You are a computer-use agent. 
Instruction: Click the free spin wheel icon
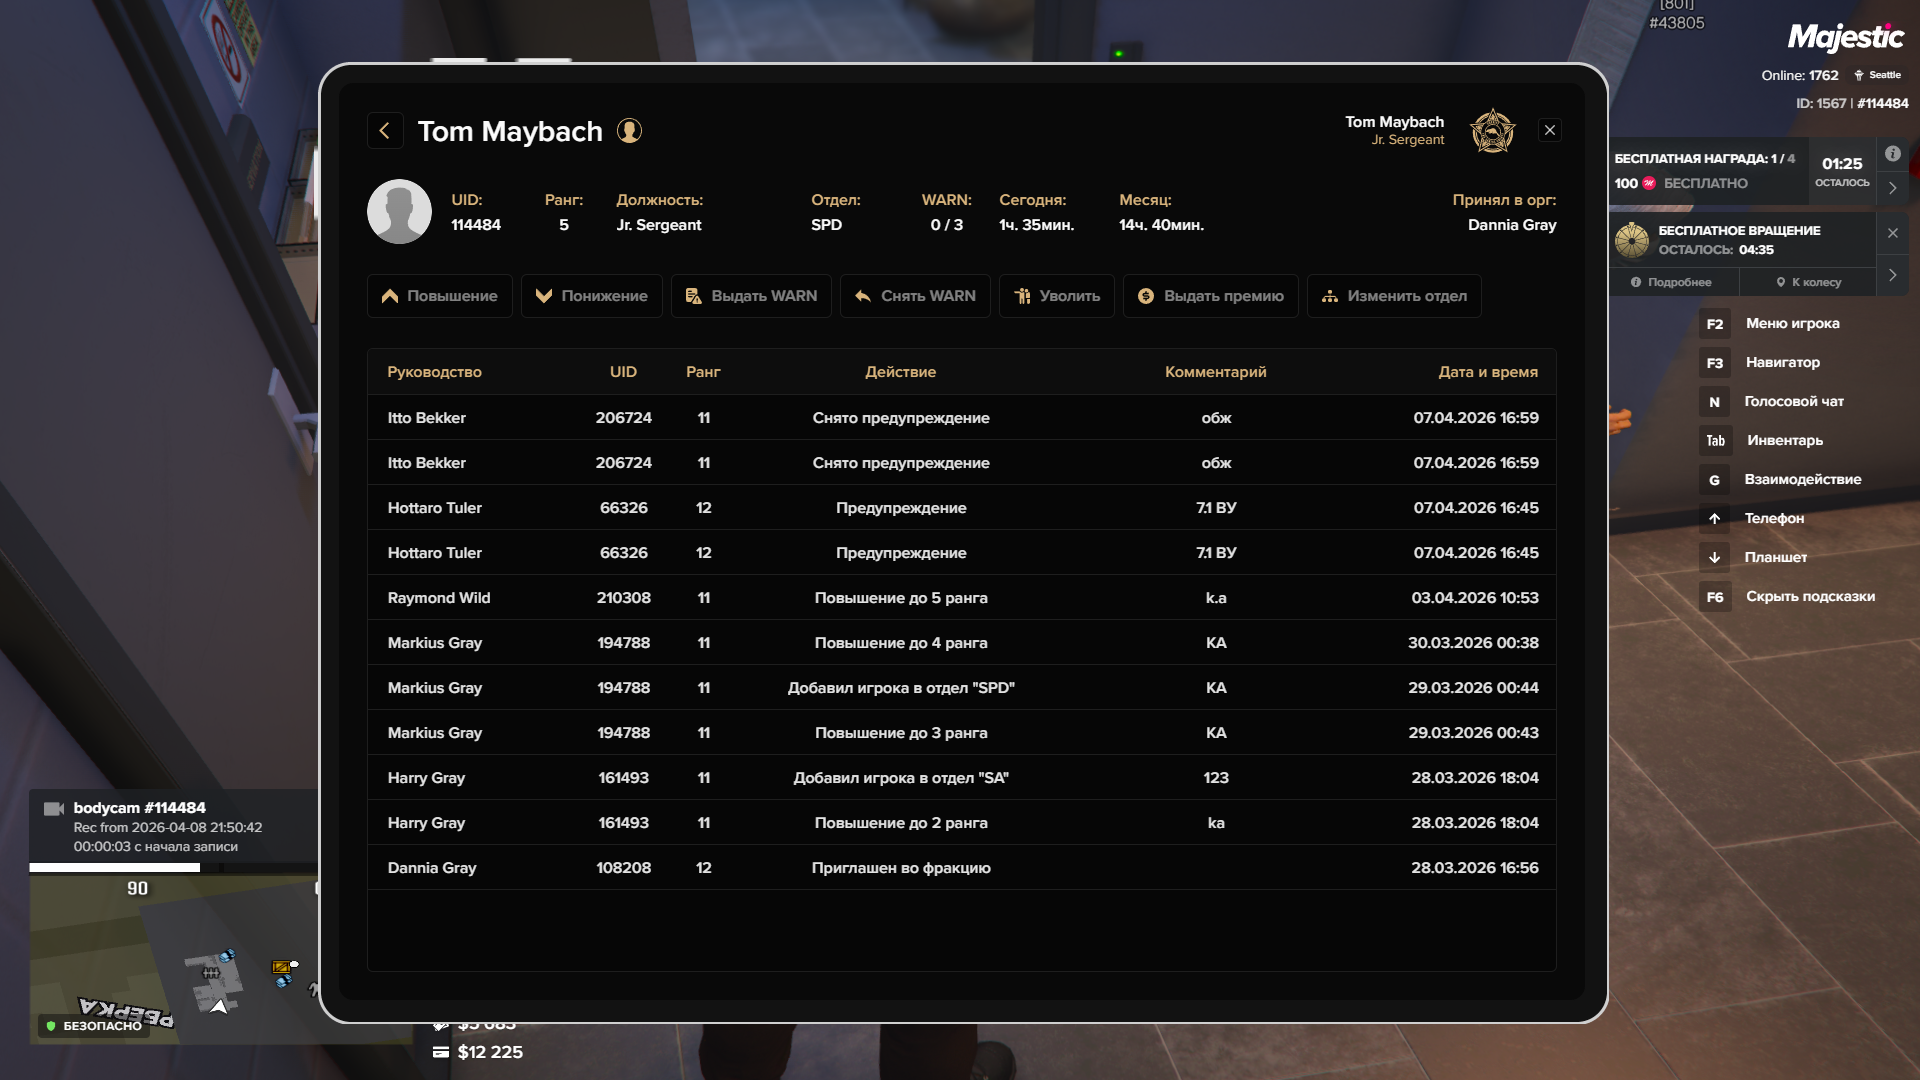pos(1632,240)
